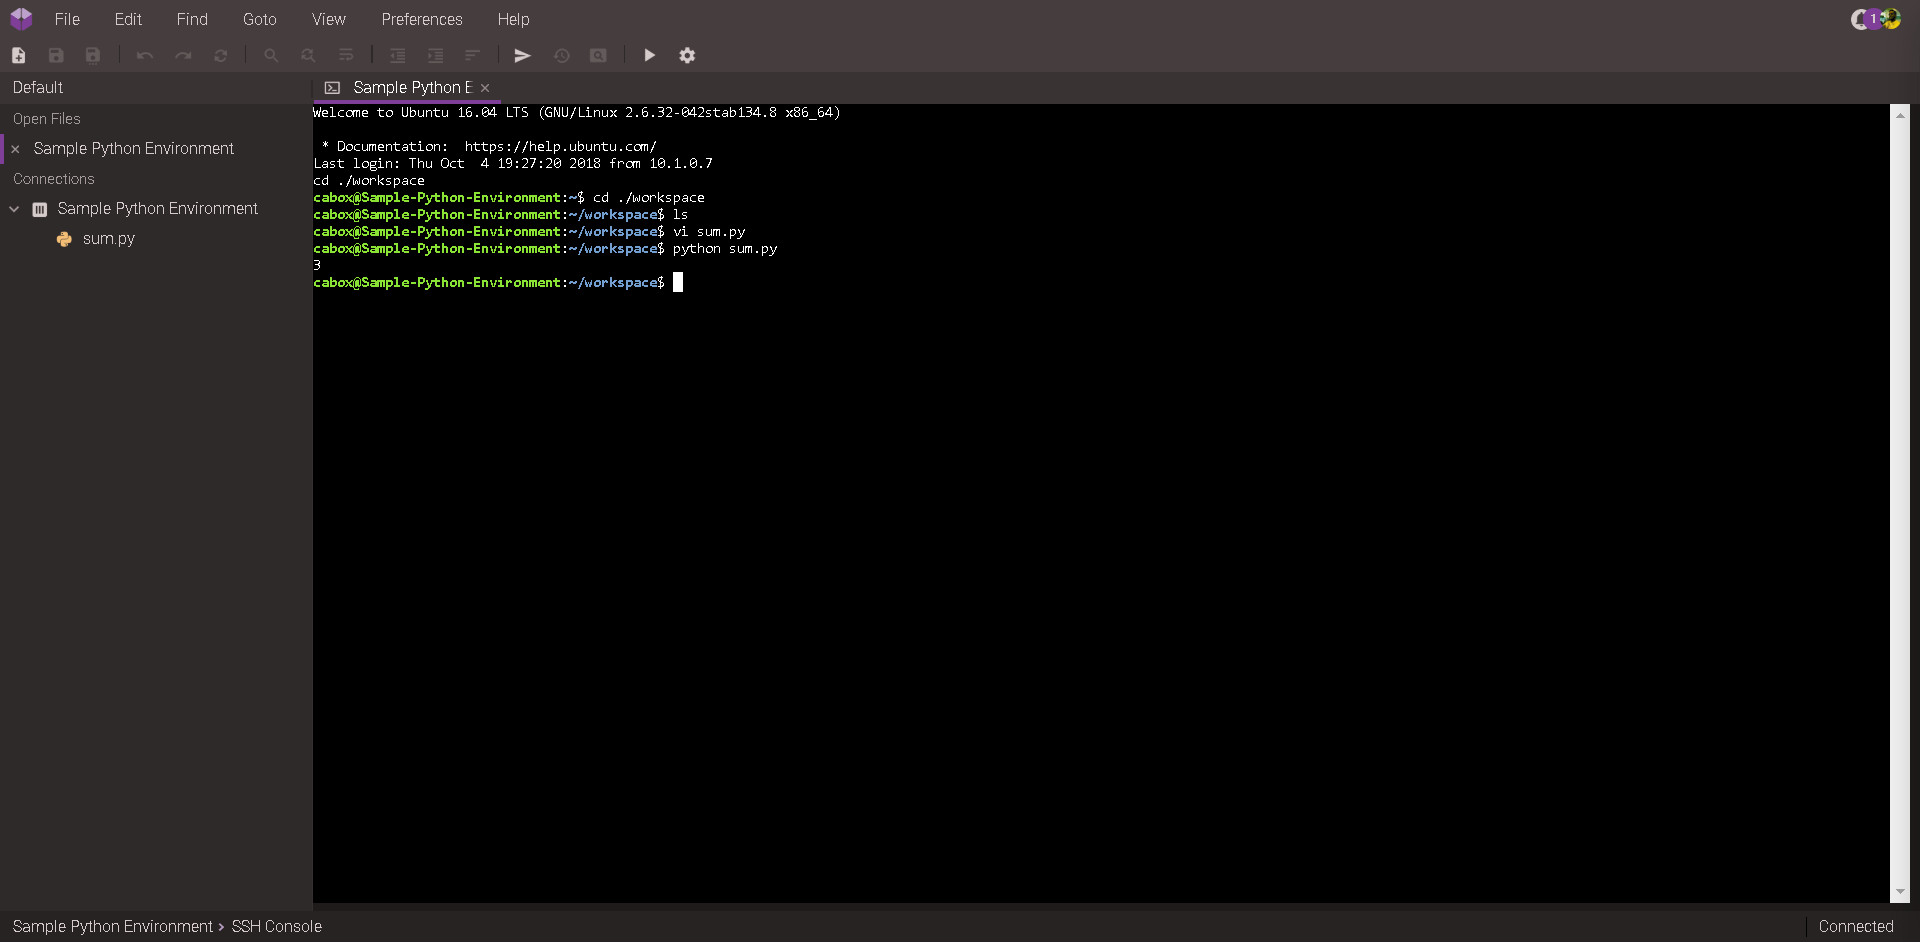Save the current file
This screenshot has height=942, width=1920.
56,56
